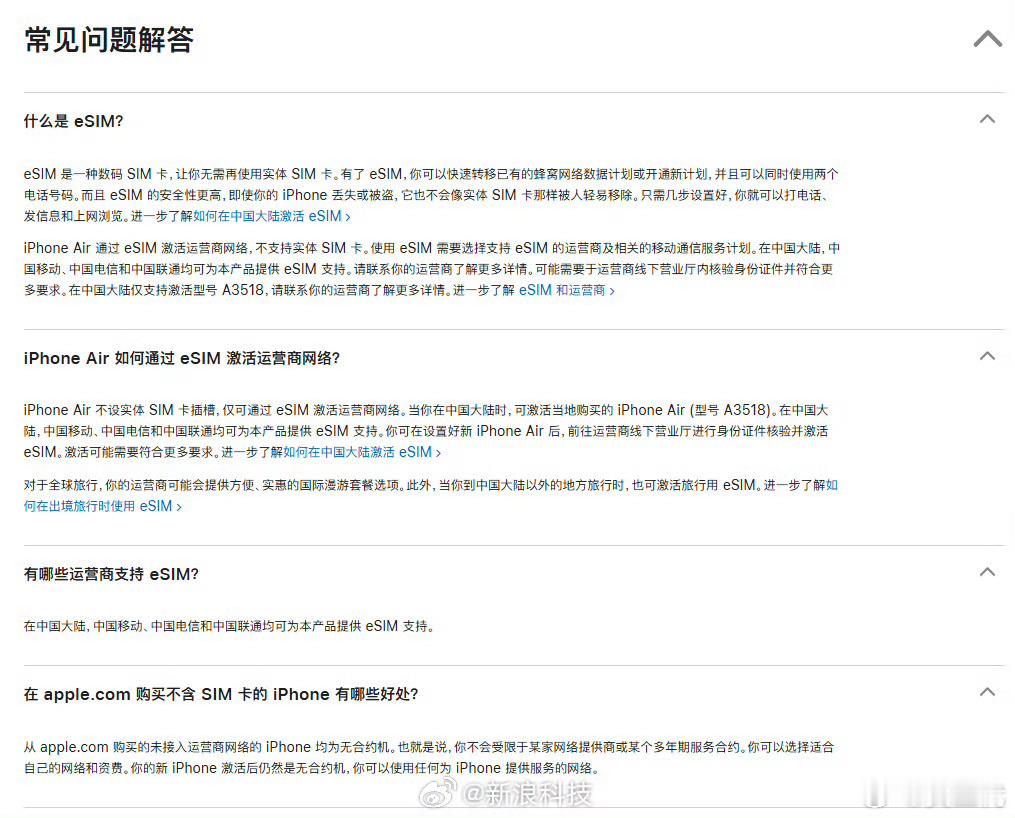Viewport: 1015px width, 818px height.
Task: Open the 如何在出境旅行时使用 eSIM link
Action: point(102,506)
